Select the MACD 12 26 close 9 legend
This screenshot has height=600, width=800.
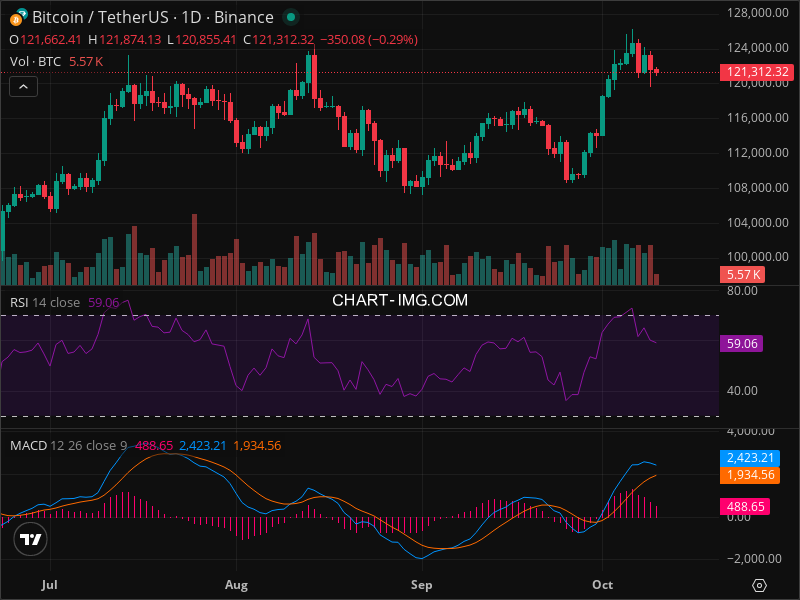click(67, 444)
